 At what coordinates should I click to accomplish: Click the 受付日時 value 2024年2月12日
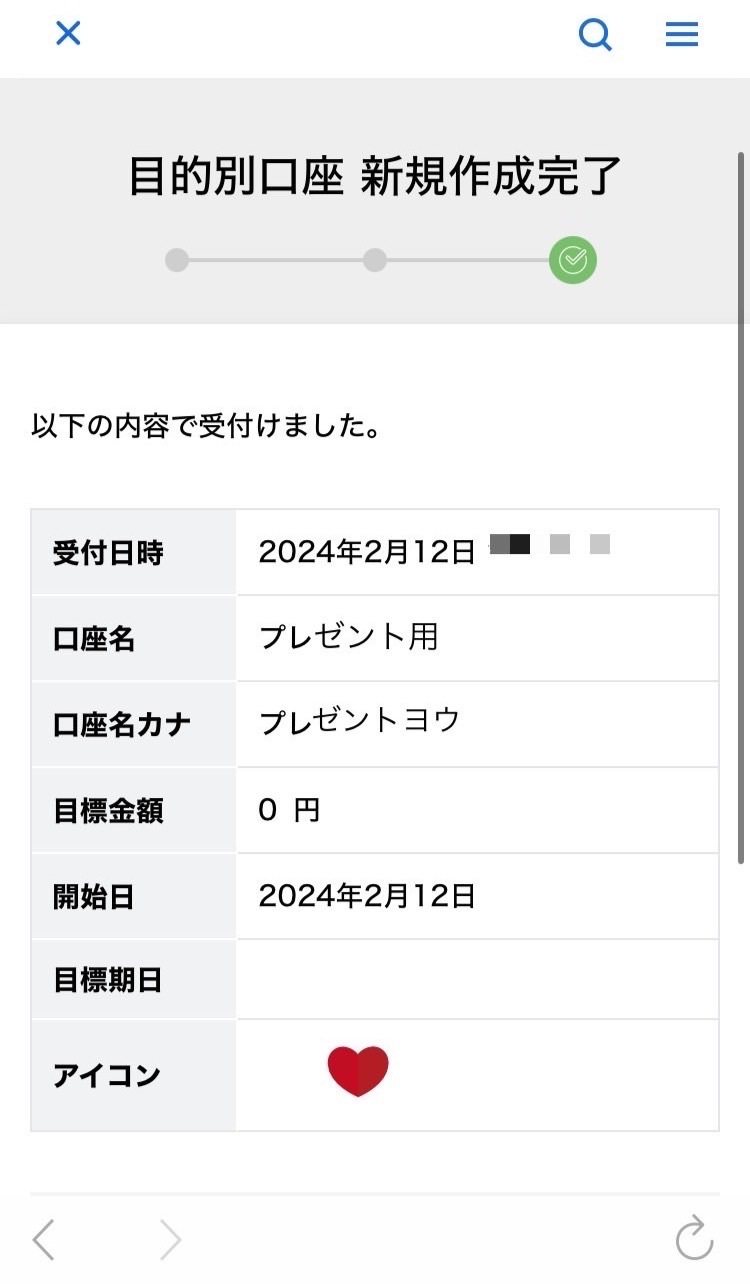click(x=367, y=552)
